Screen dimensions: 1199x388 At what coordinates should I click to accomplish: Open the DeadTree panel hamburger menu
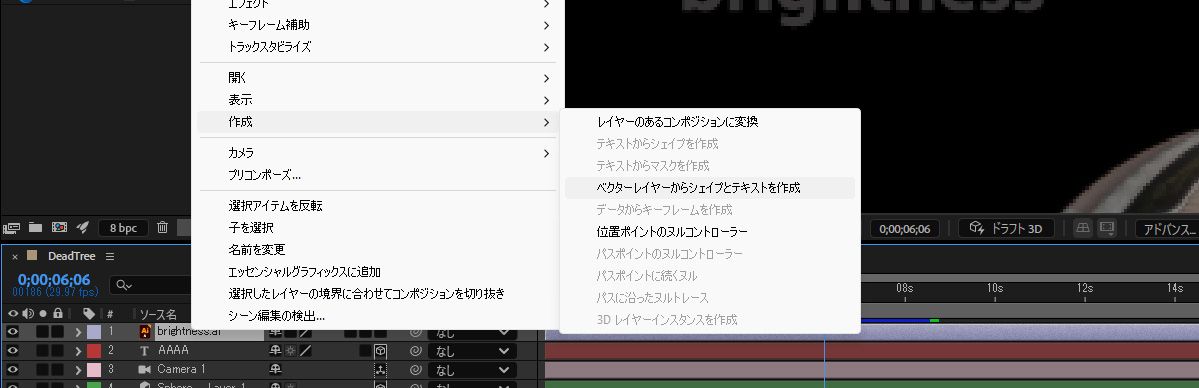click(x=109, y=256)
